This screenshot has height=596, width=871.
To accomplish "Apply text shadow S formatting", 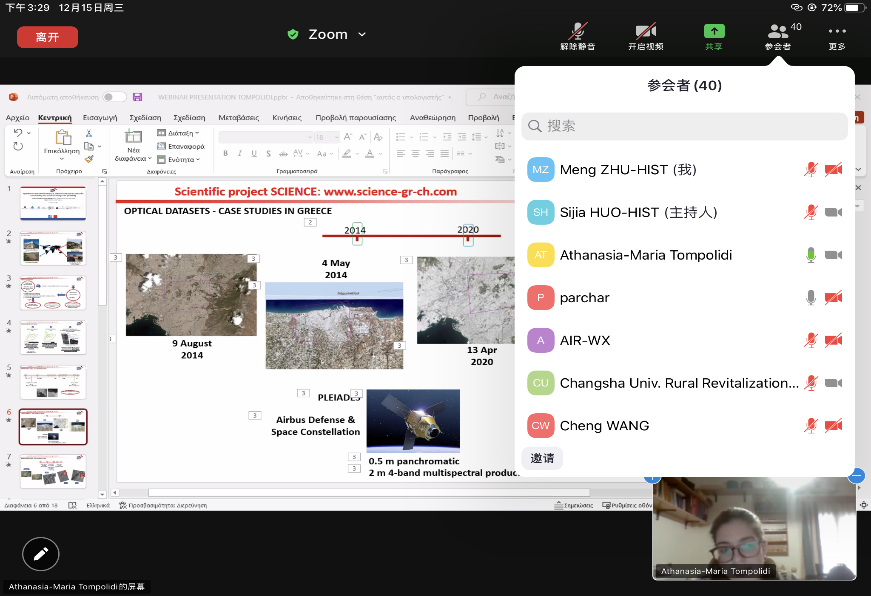I will pyautogui.click(x=268, y=153).
